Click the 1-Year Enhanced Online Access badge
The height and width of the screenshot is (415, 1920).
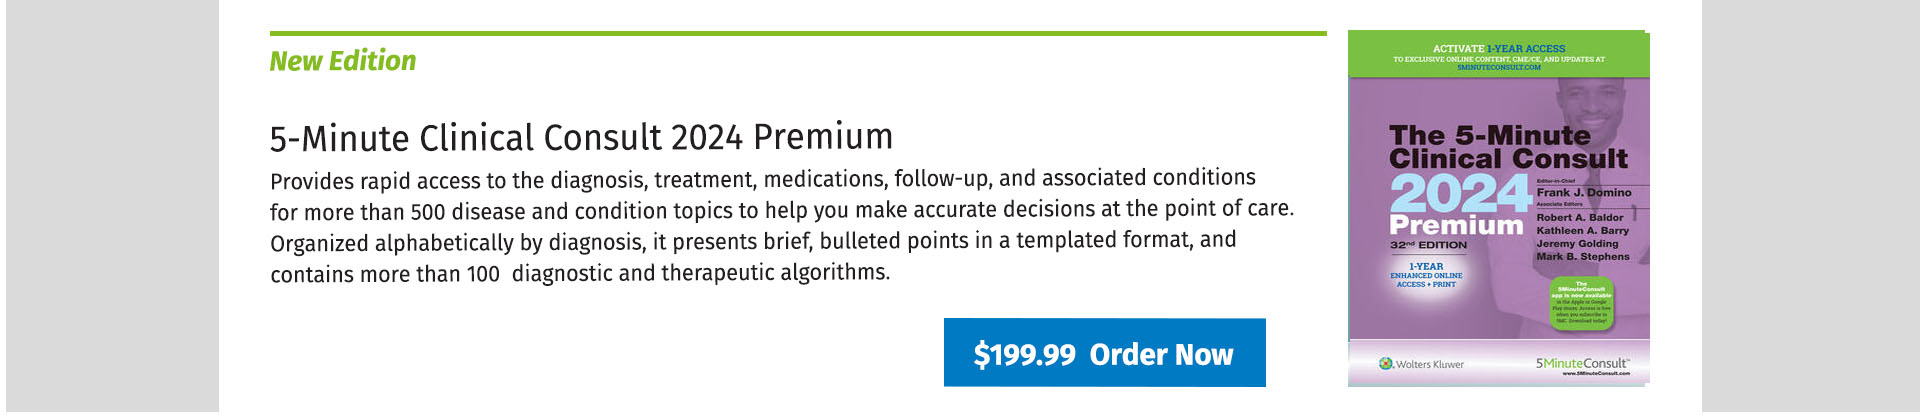[1426, 275]
